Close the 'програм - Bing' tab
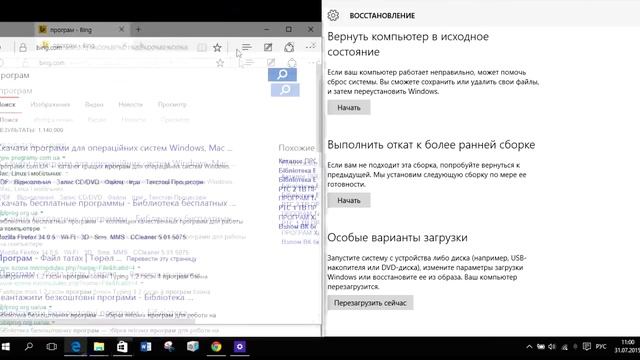Image resolution: width=640 pixels, height=360 pixels. click(x=121, y=29)
